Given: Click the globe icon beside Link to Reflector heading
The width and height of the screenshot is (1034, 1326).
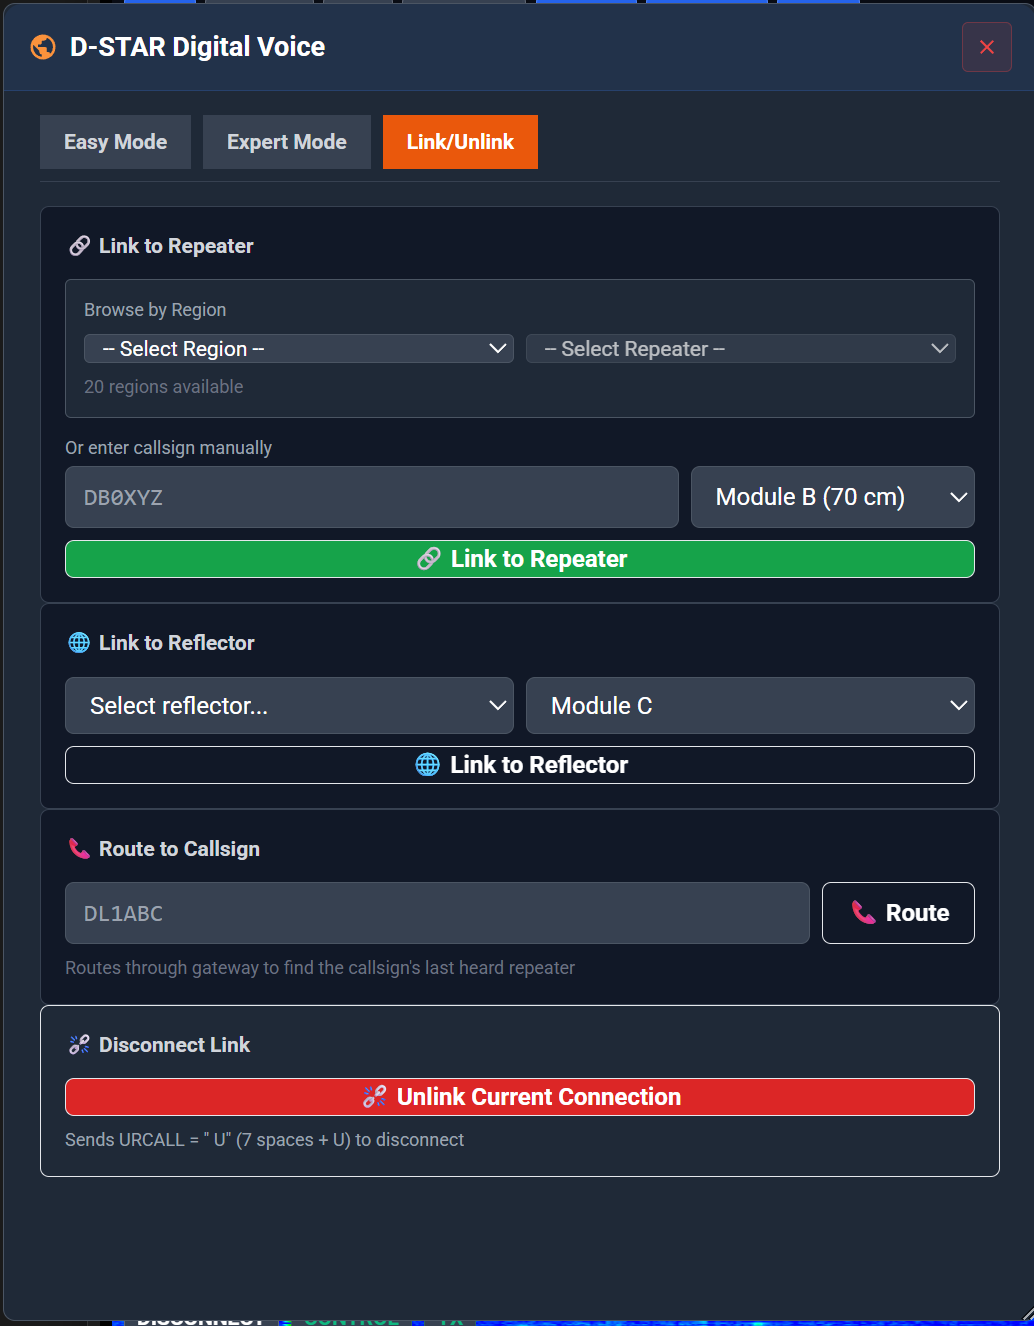Looking at the screenshot, I should click(x=78, y=642).
